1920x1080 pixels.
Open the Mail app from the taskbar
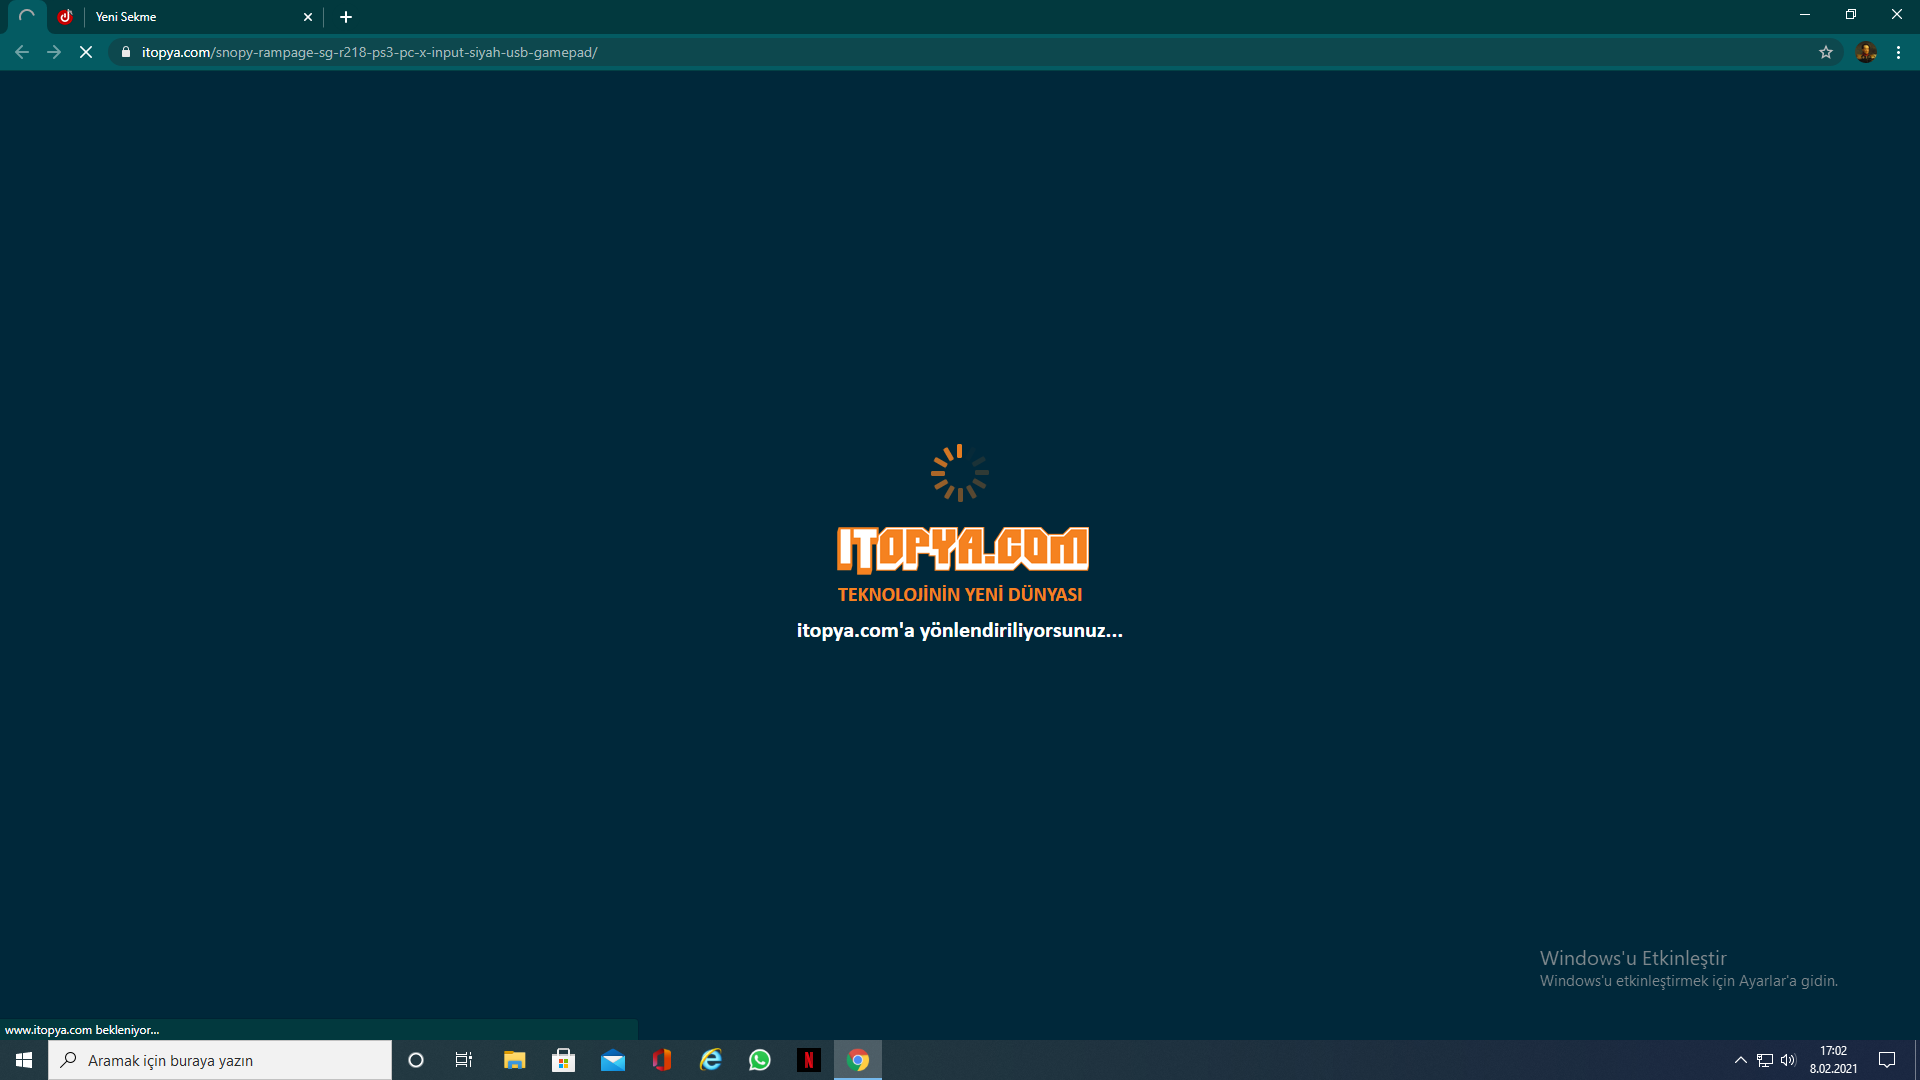[613, 1060]
